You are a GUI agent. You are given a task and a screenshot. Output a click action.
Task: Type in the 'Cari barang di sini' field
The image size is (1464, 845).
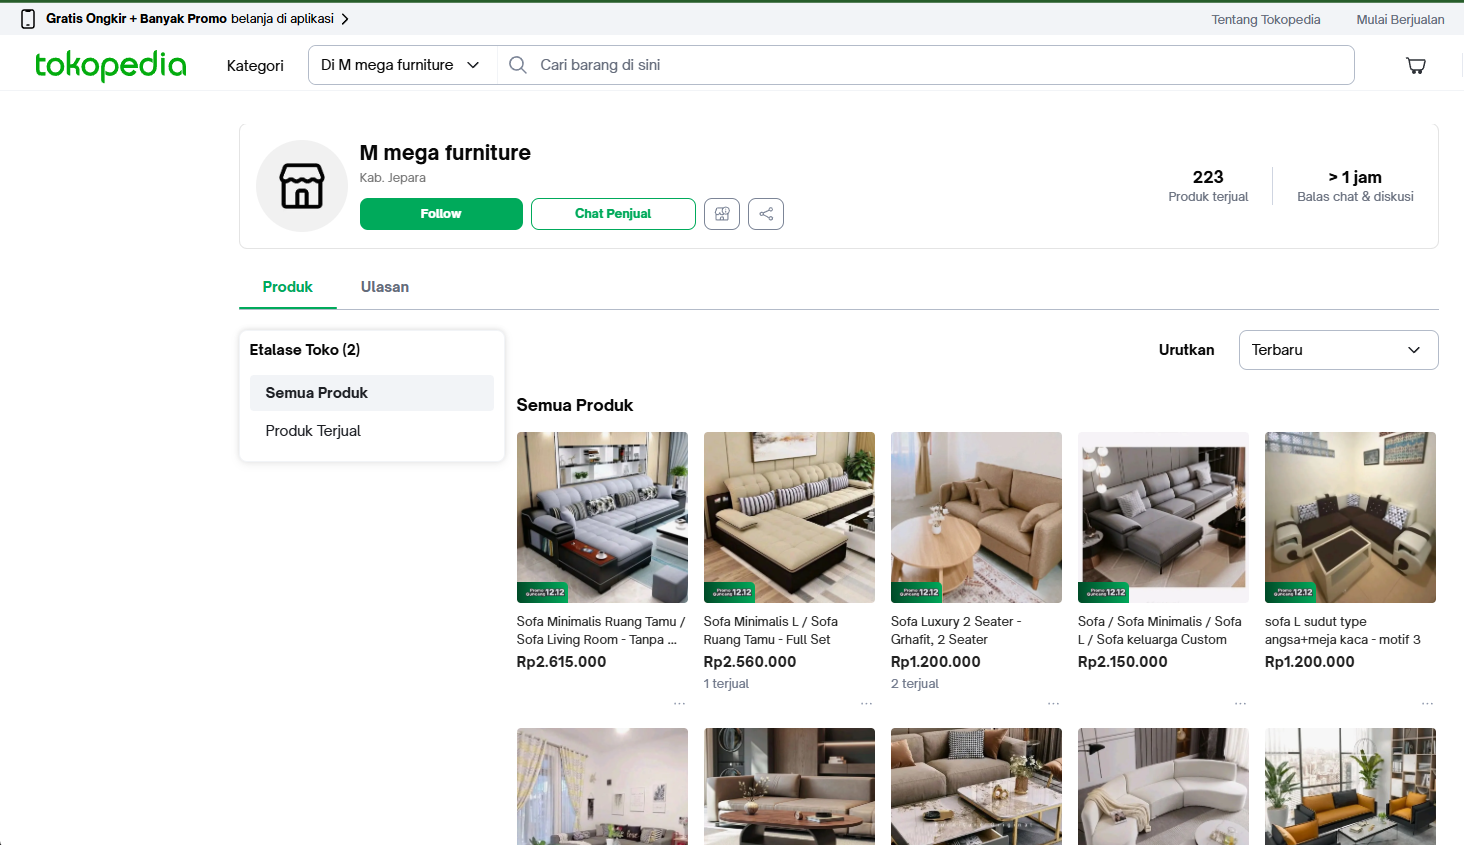tap(940, 65)
